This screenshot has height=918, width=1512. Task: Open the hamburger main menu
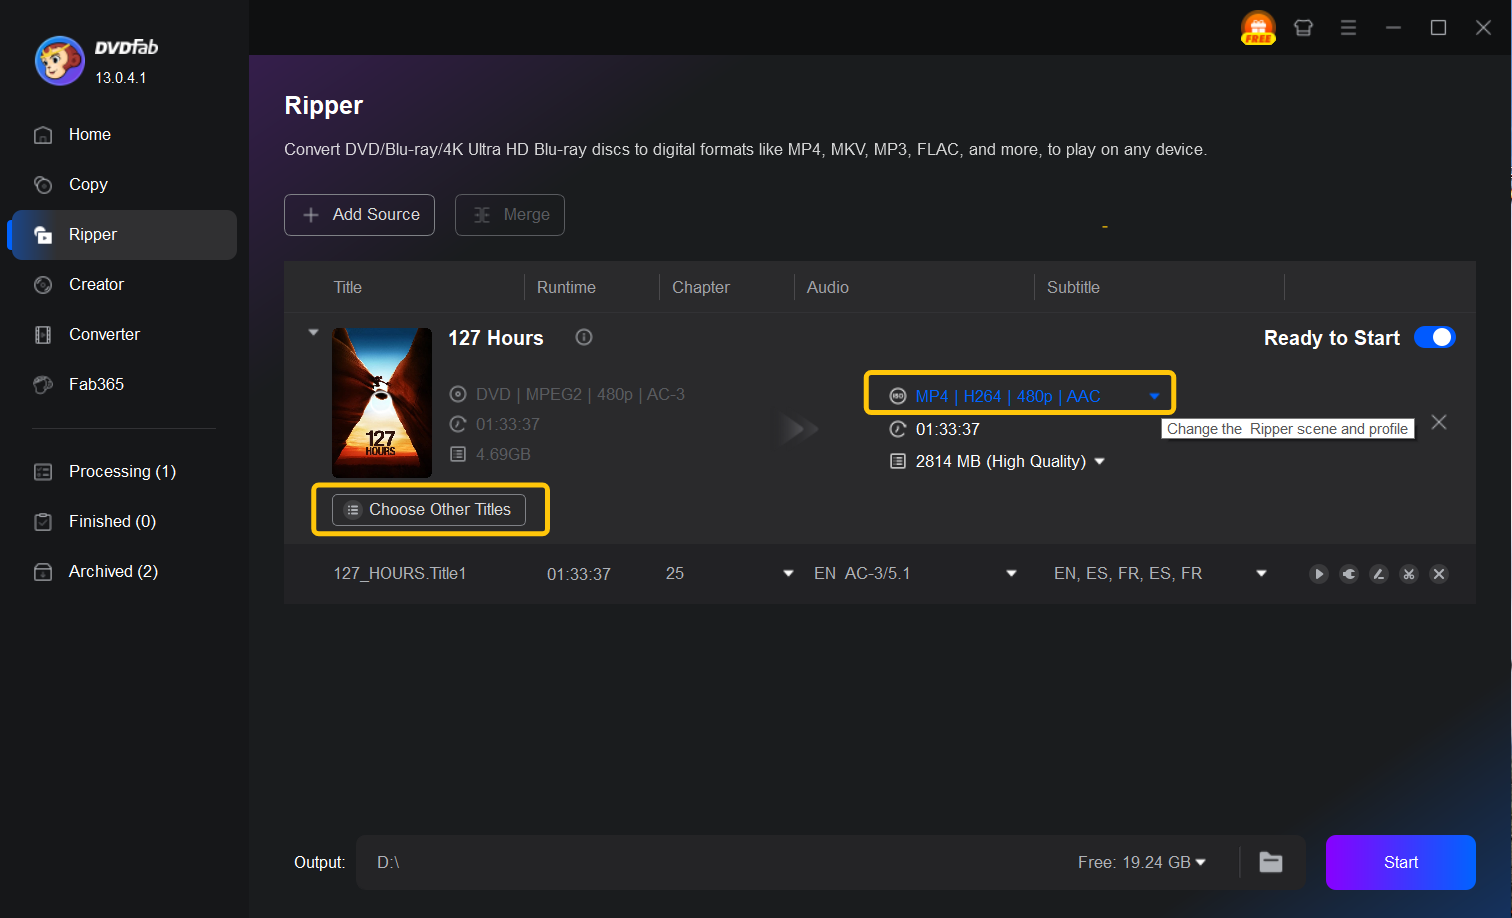[x=1348, y=28]
